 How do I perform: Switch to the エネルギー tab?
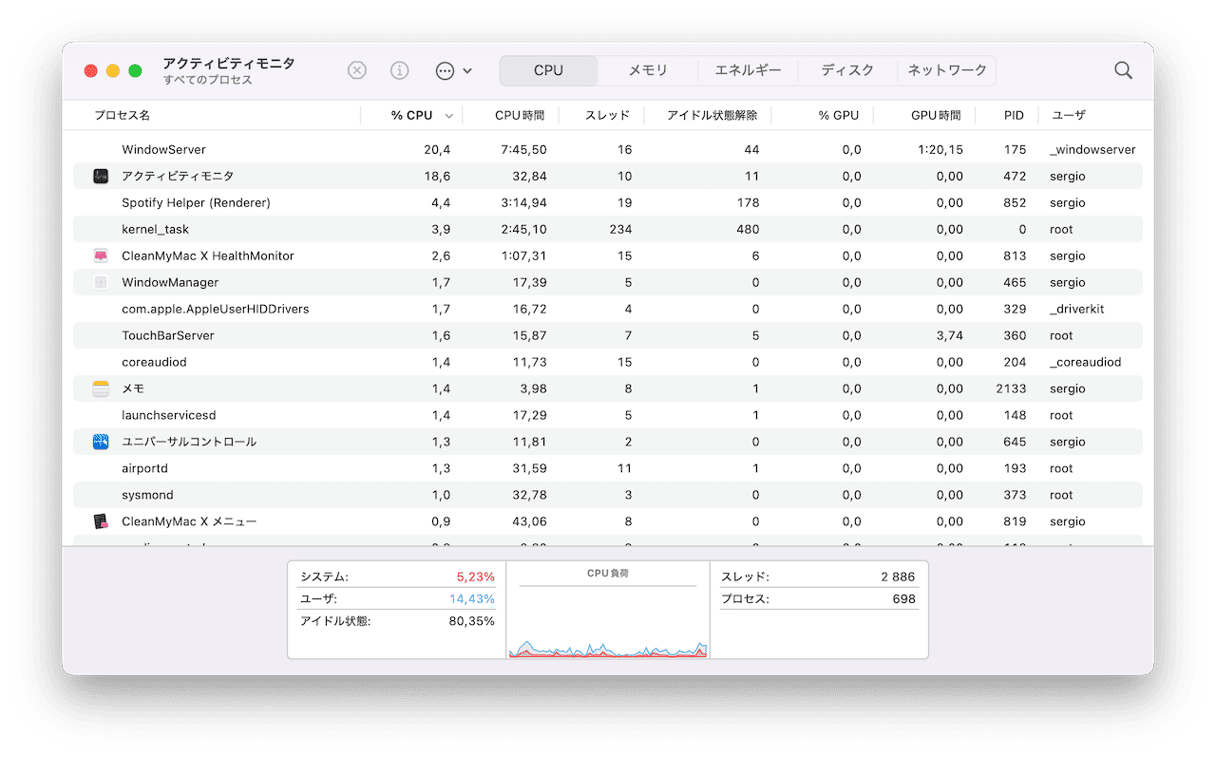click(748, 70)
